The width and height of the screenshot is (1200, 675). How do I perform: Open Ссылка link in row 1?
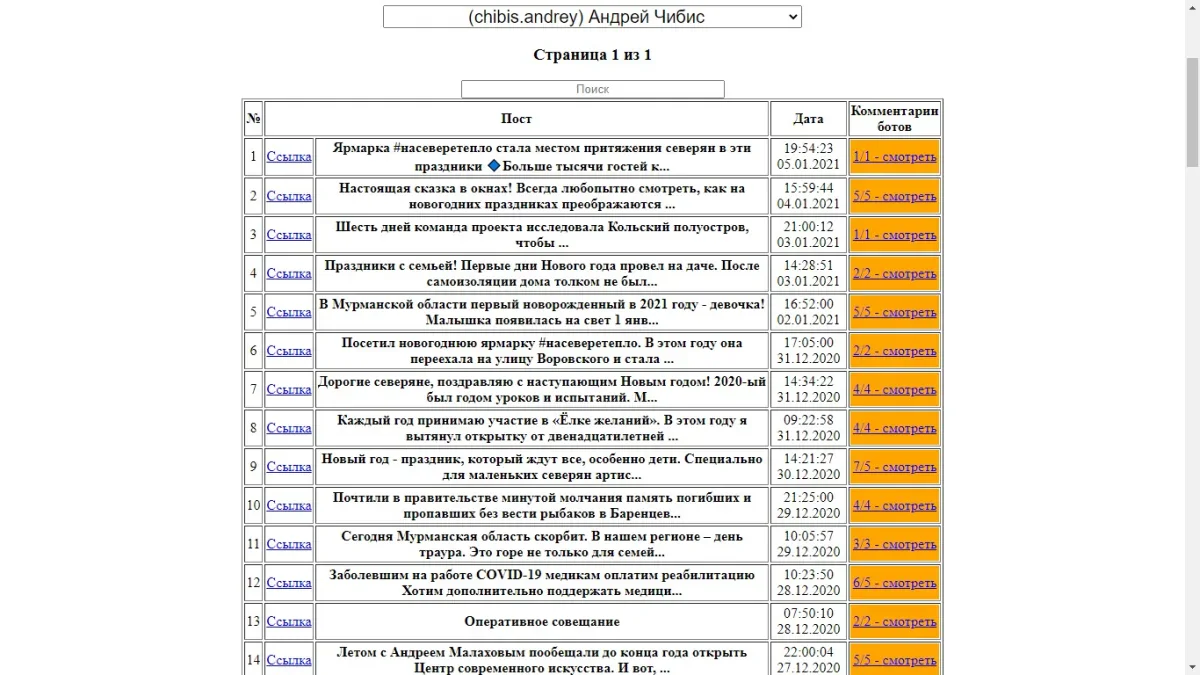coord(289,157)
